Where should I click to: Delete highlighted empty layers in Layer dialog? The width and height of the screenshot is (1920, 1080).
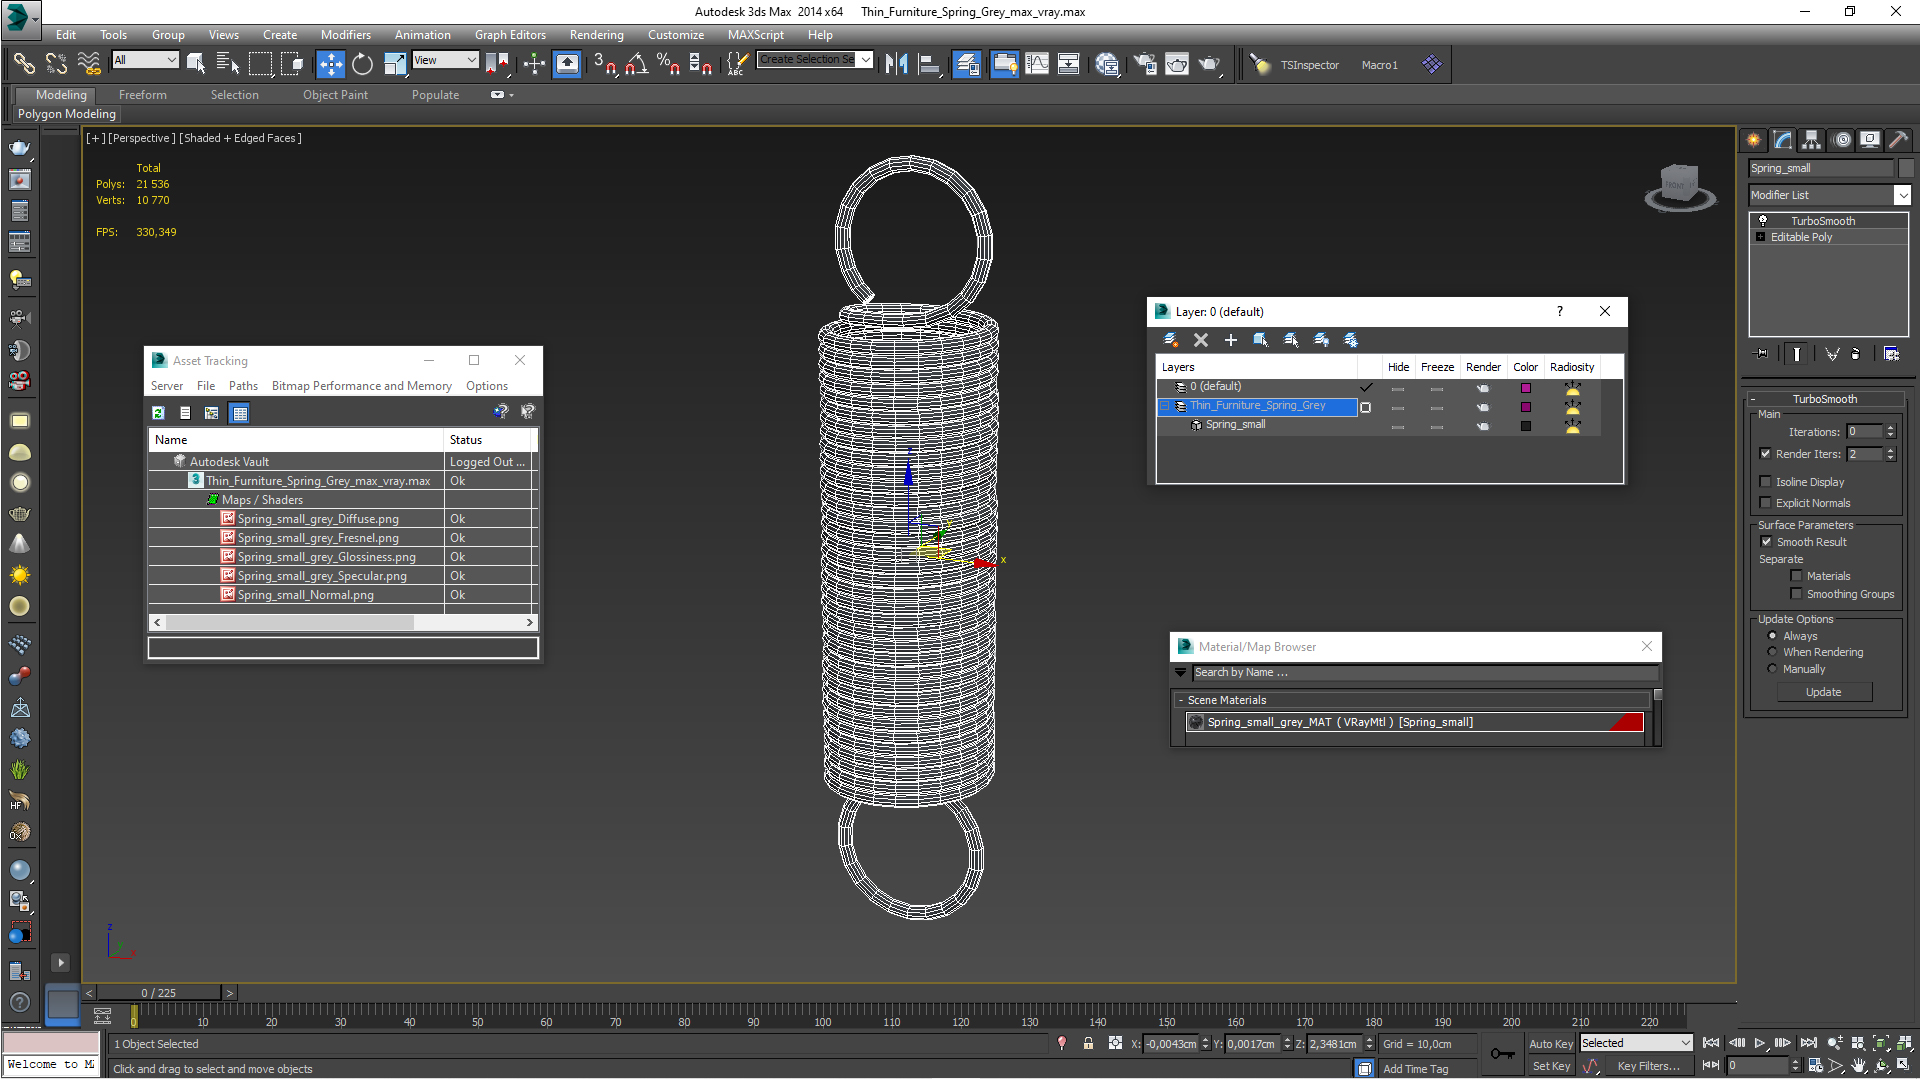point(1201,340)
